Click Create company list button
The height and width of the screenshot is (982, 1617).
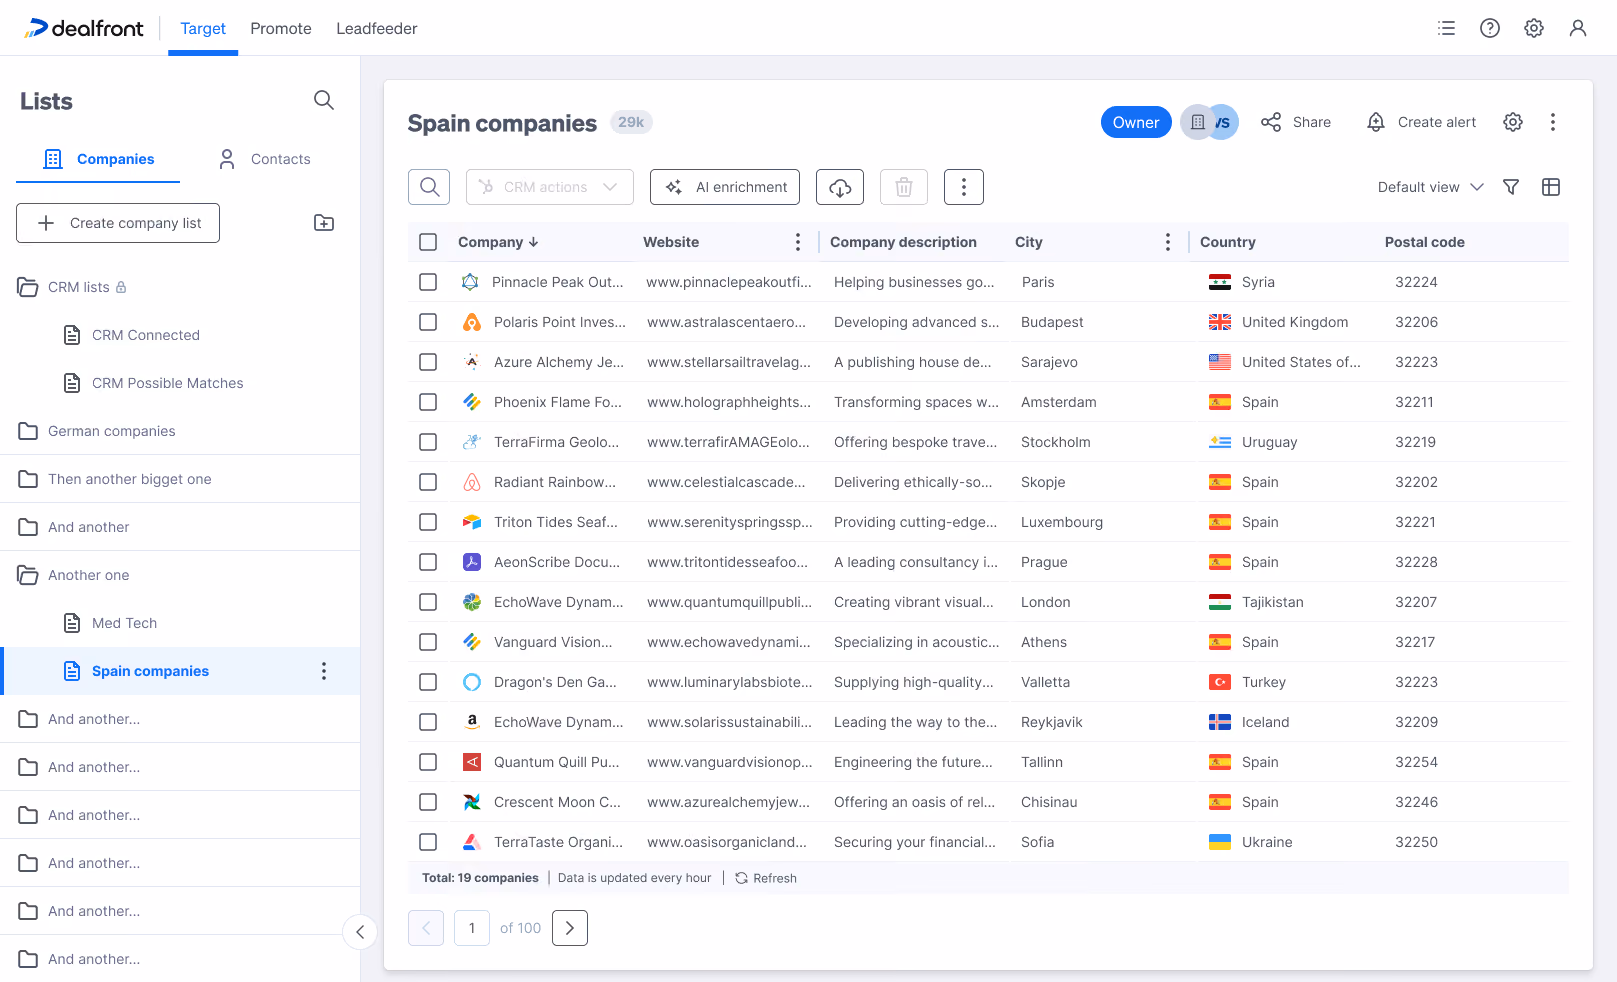[x=118, y=223]
